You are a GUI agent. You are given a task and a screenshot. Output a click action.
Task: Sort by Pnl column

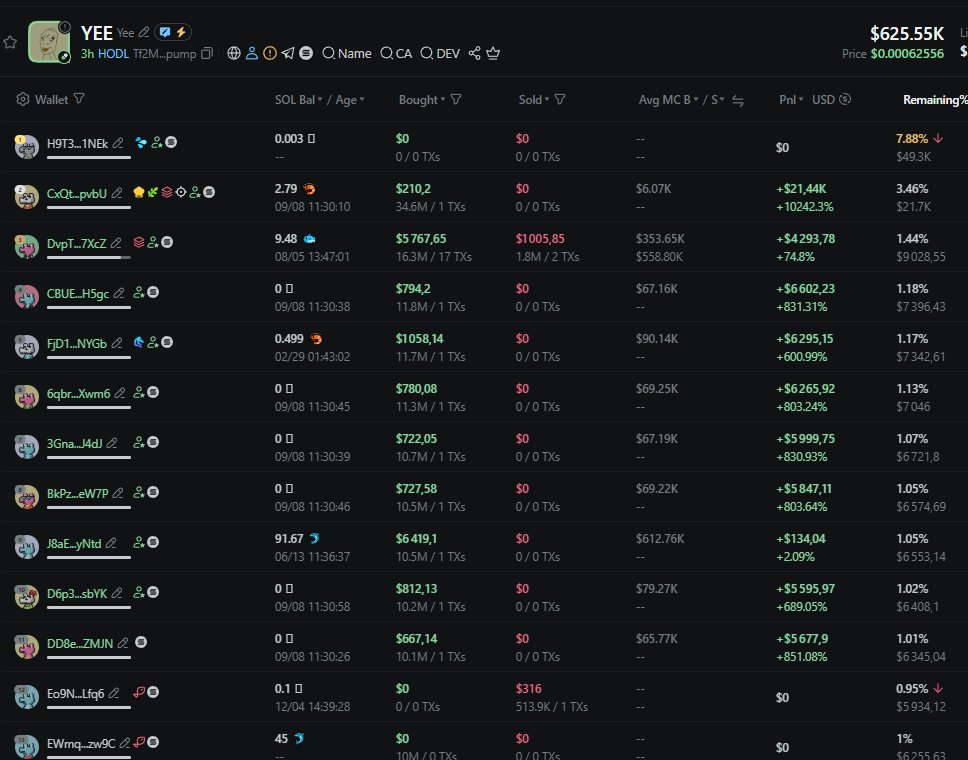pyautogui.click(x=791, y=100)
